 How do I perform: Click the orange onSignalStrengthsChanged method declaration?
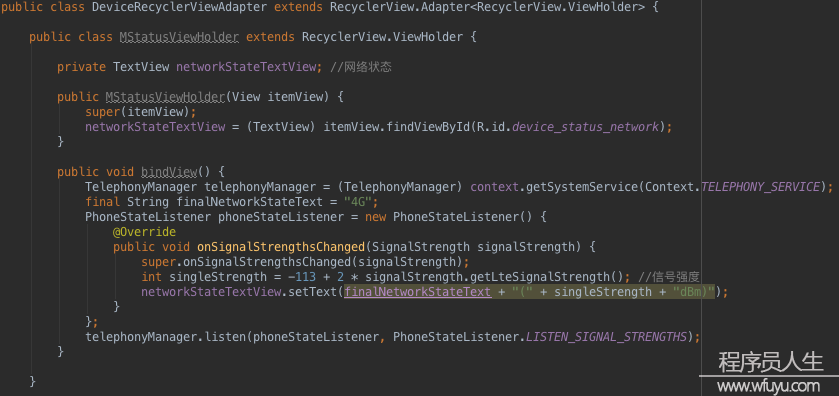point(281,247)
